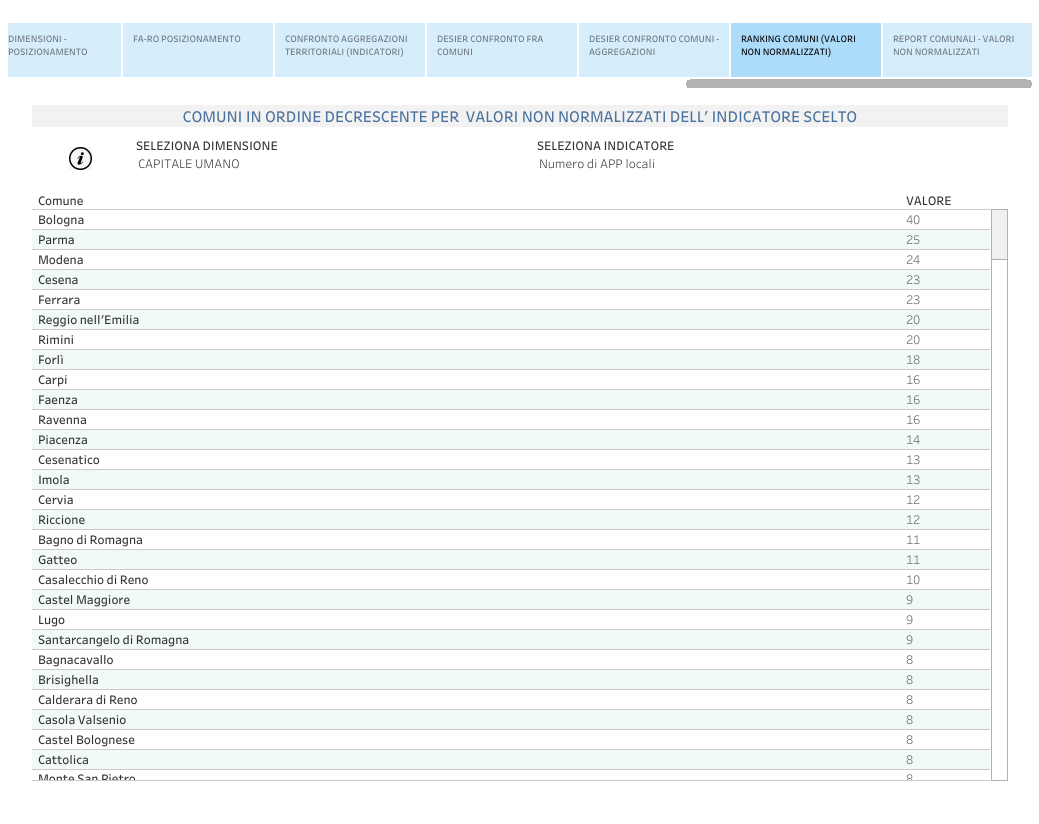Click the horizontal tab strip scrollbar

click(x=859, y=83)
